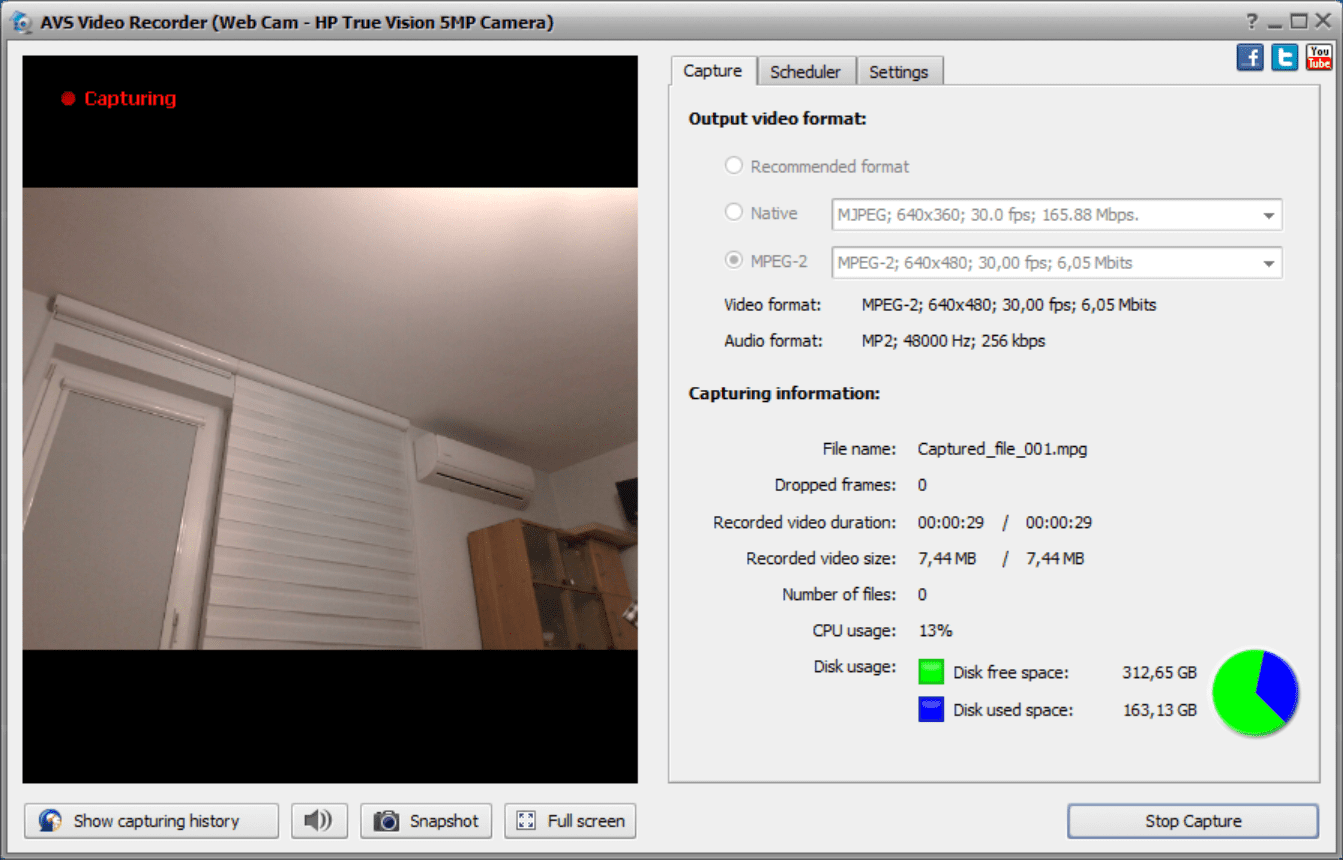Take a Snapshot of the video
The image size is (1343, 860).
(426, 821)
